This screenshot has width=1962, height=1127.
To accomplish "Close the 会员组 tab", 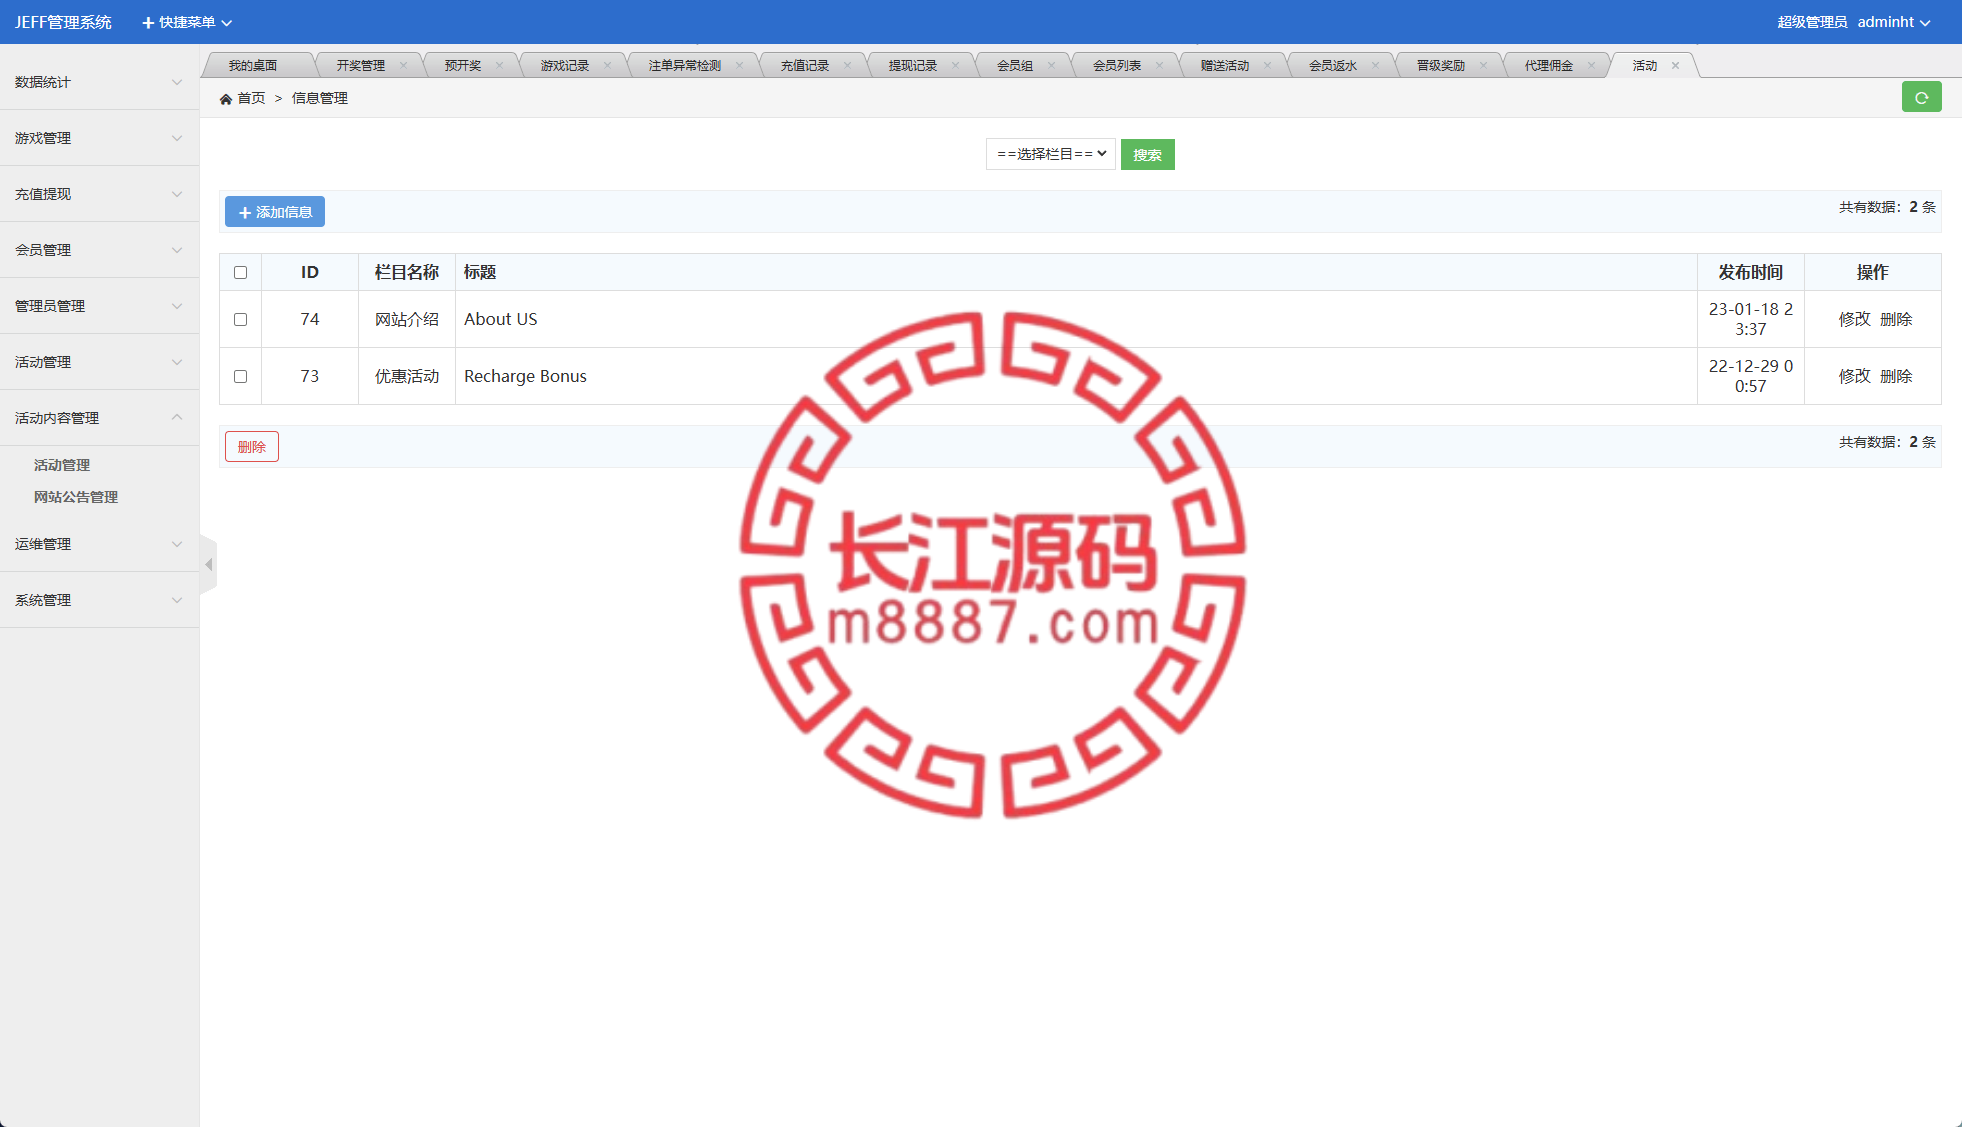I will tap(1051, 66).
